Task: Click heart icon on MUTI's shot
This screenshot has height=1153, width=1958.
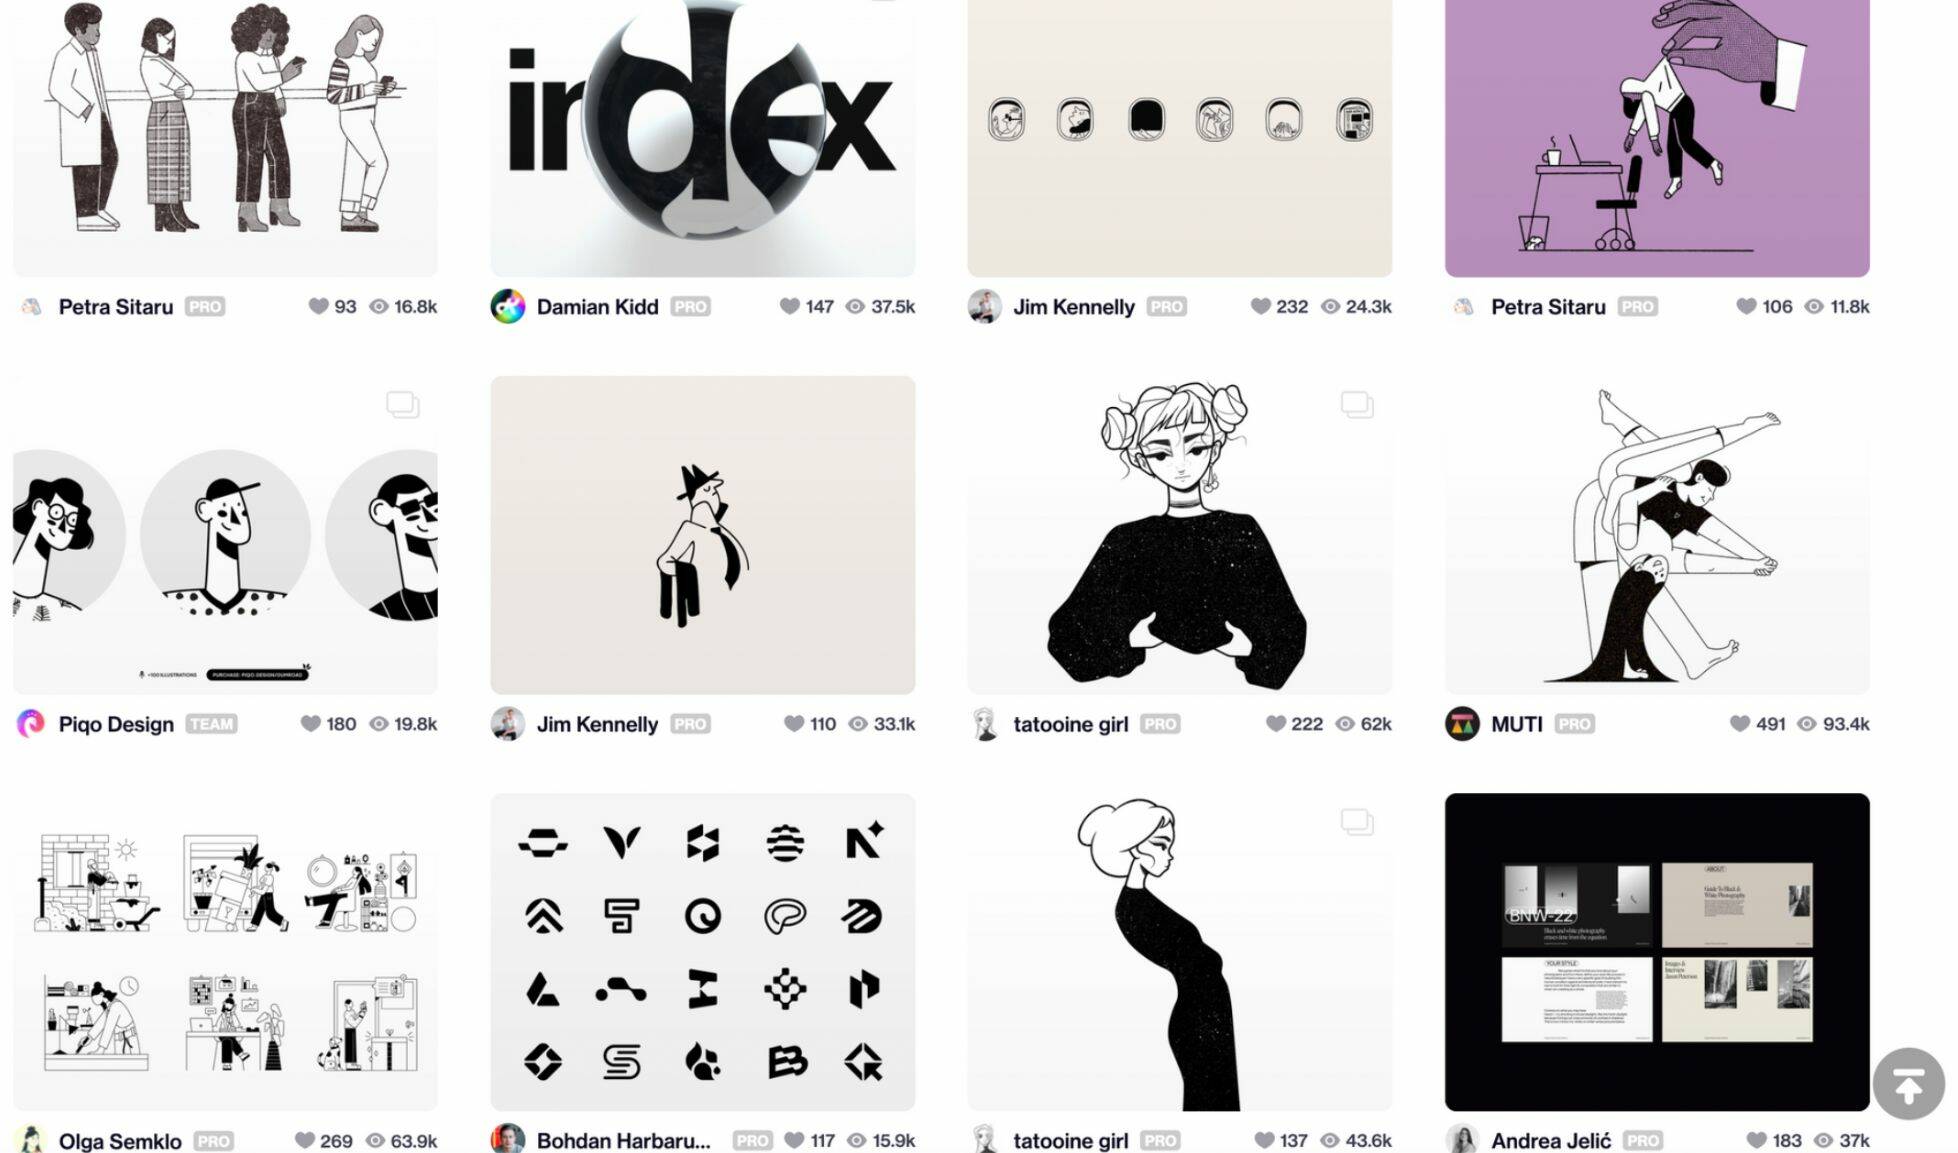Action: tap(1740, 723)
